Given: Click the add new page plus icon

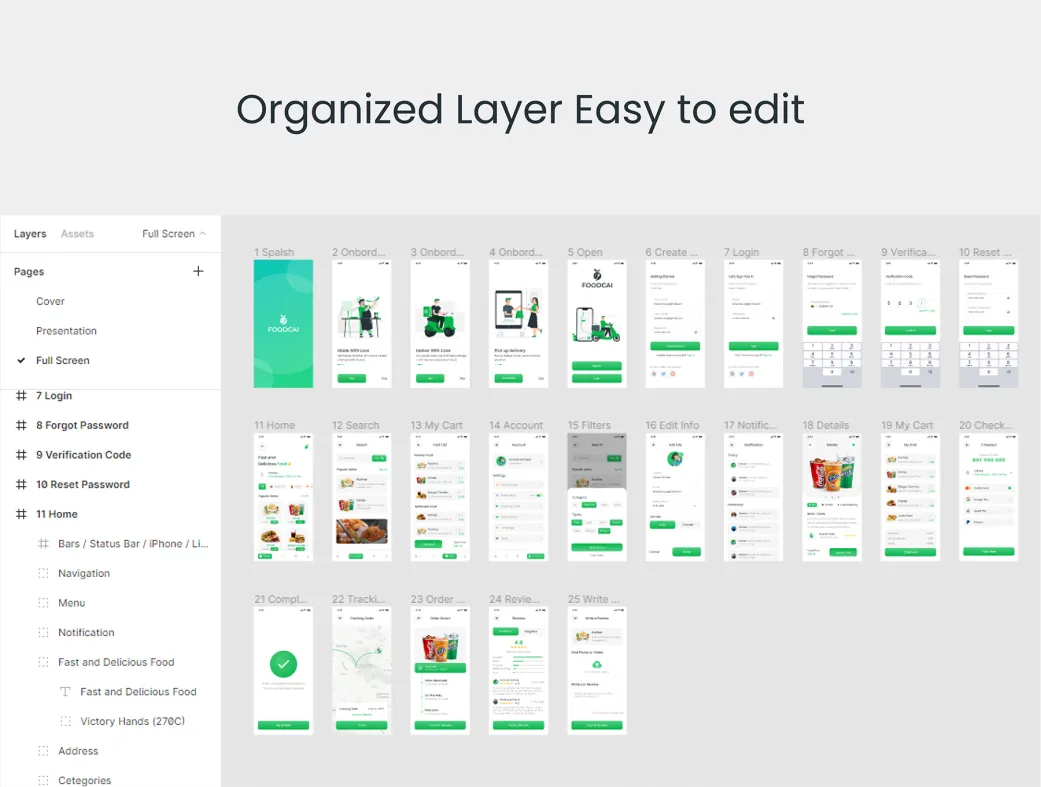Looking at the screenshot, I should pos(198,272).
